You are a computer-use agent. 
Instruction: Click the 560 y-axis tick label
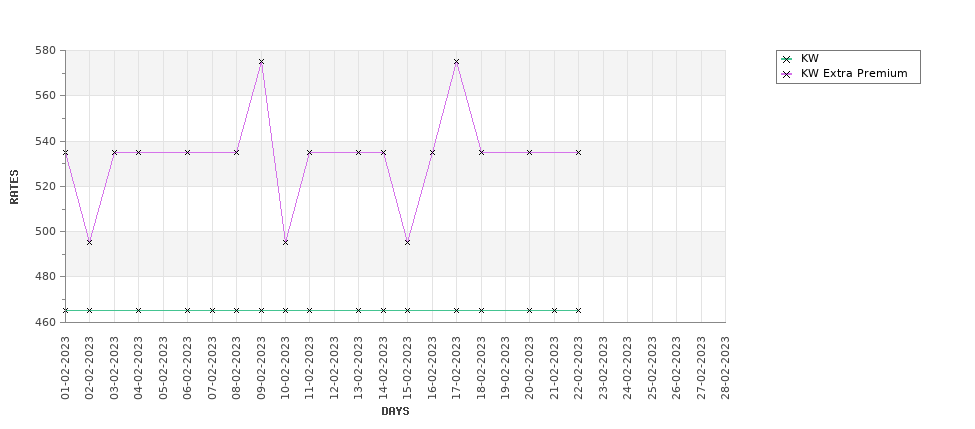click(47, 96)
